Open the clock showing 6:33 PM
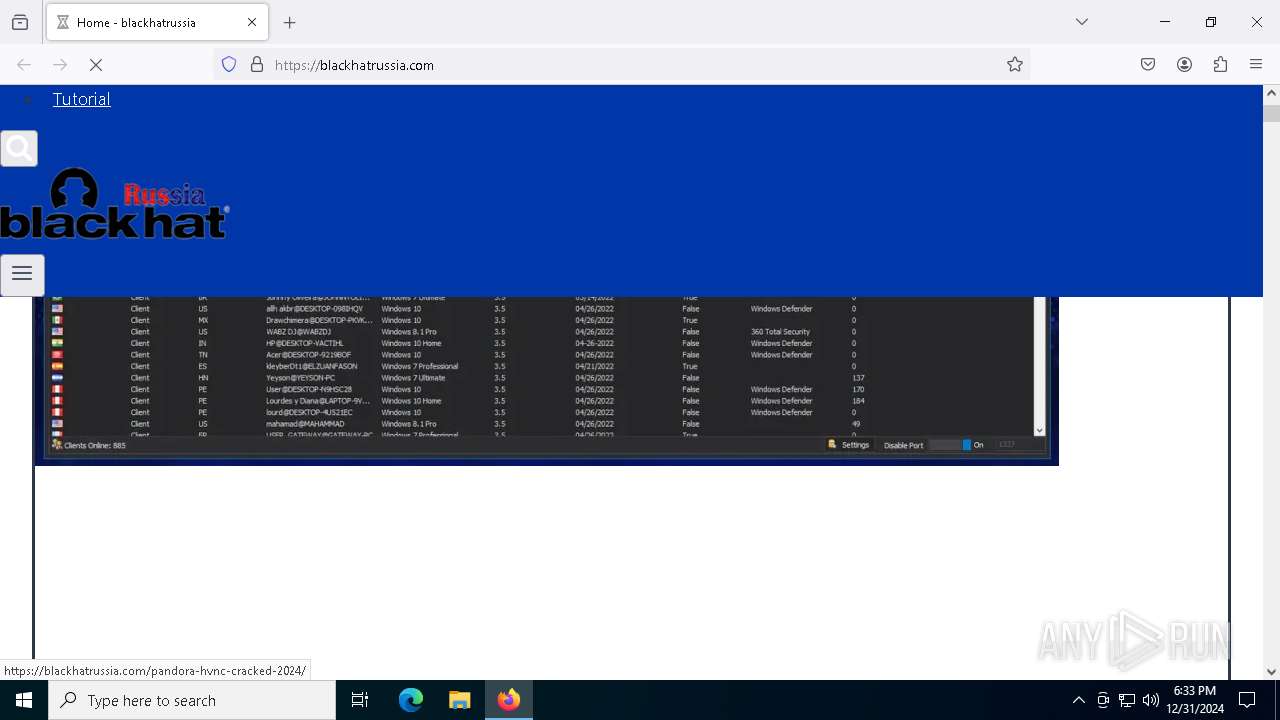Viewport: 1280px width, 720px height. 1194,700
